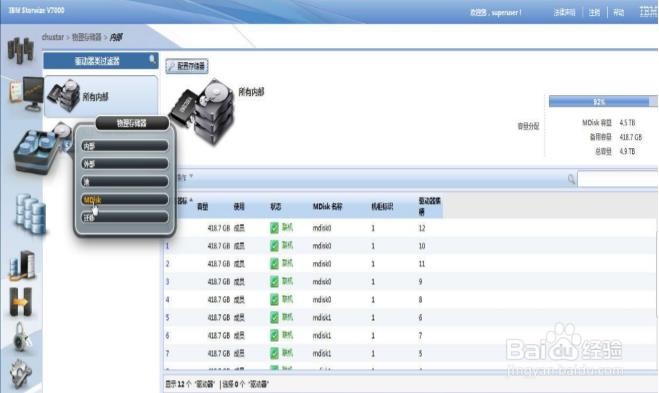Click the 92% capacity allocation bar
Image resolution: width=659 pixels, height=393 pixels.
[602, 101]
